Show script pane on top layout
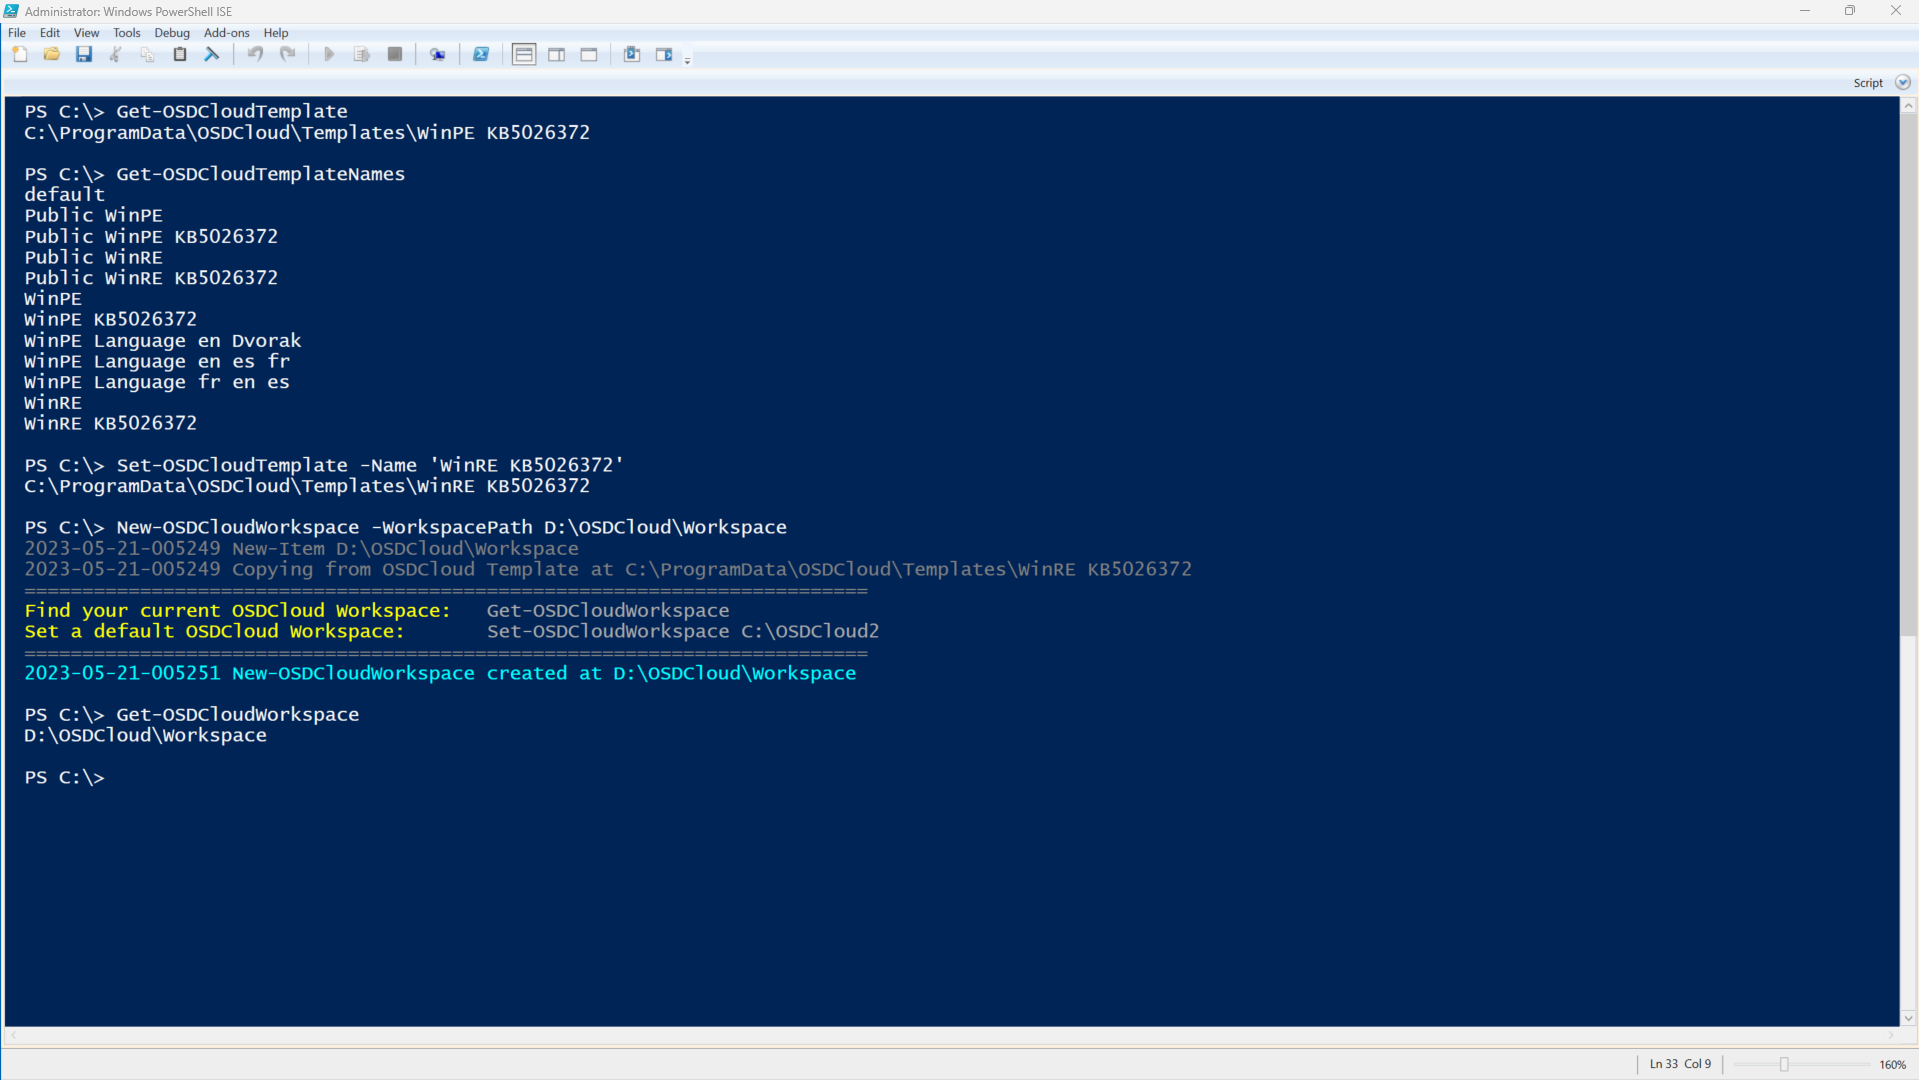 tap(524, 55)
